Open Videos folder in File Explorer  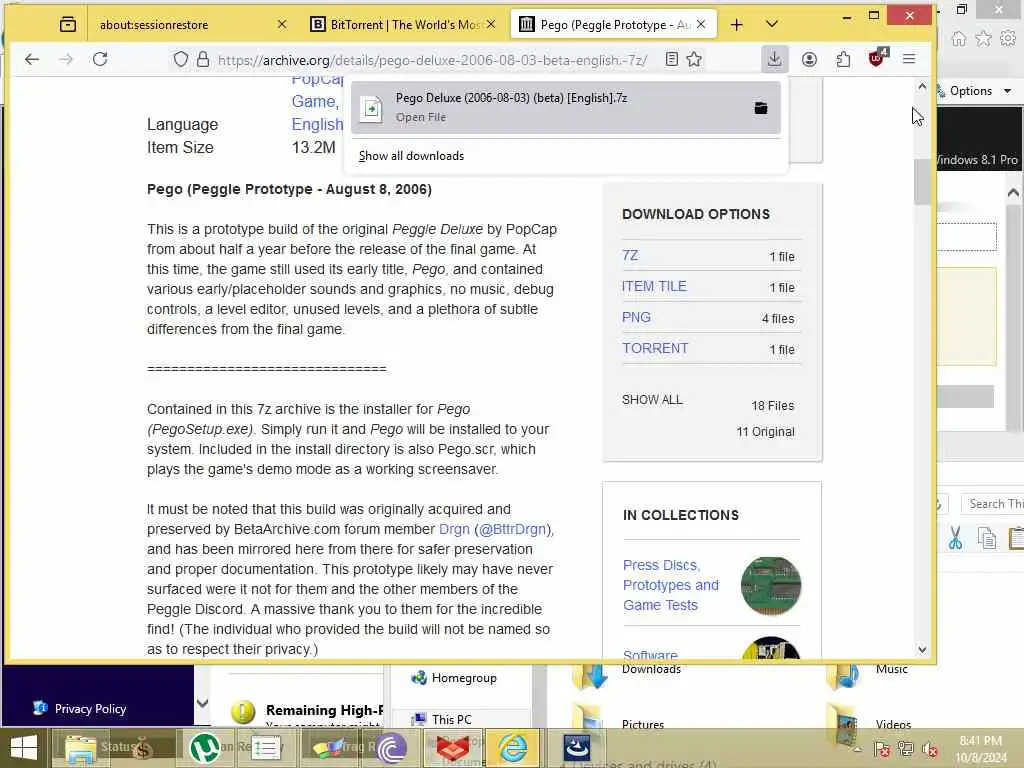(893, 724)
